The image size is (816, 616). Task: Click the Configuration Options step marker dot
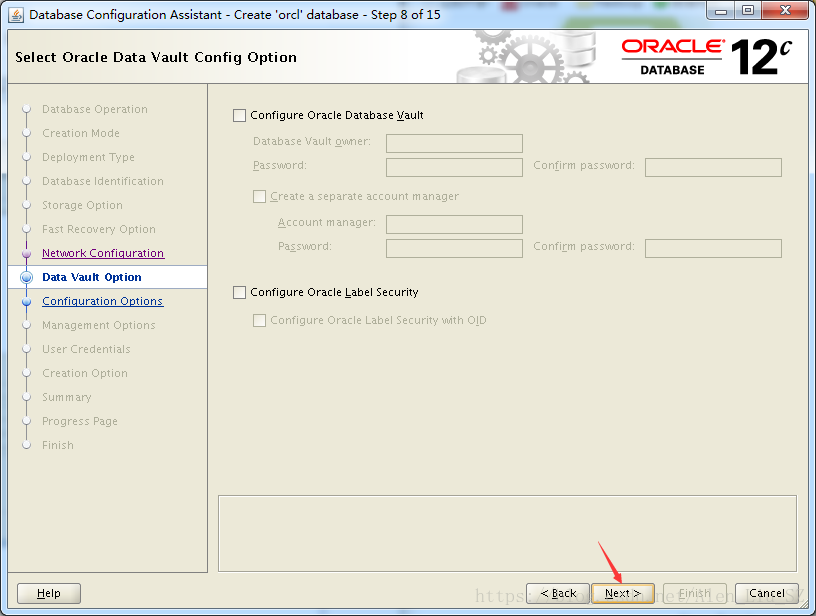point(27,301)
